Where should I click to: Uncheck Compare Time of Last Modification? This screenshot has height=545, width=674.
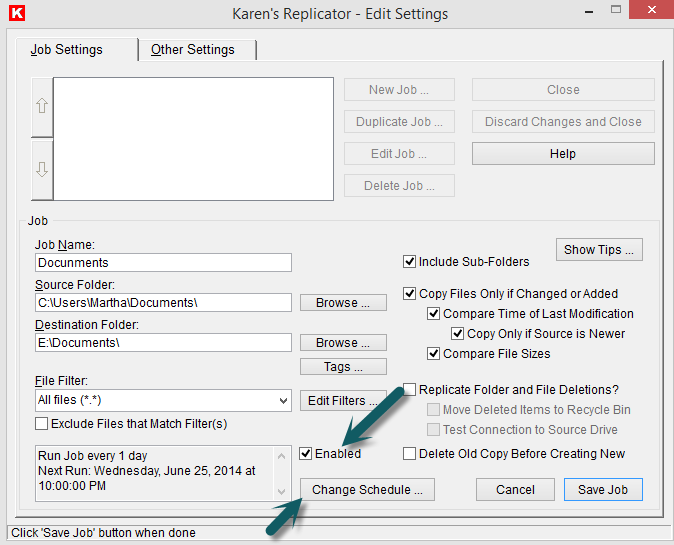click(x=433, y=314)
